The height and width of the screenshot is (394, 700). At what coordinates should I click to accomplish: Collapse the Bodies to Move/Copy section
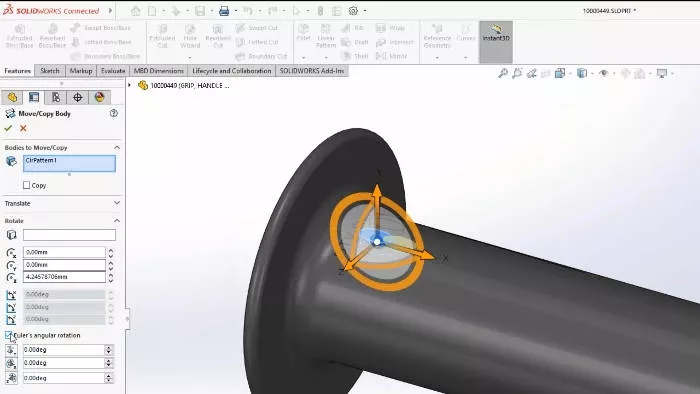(x=117, y=147)
